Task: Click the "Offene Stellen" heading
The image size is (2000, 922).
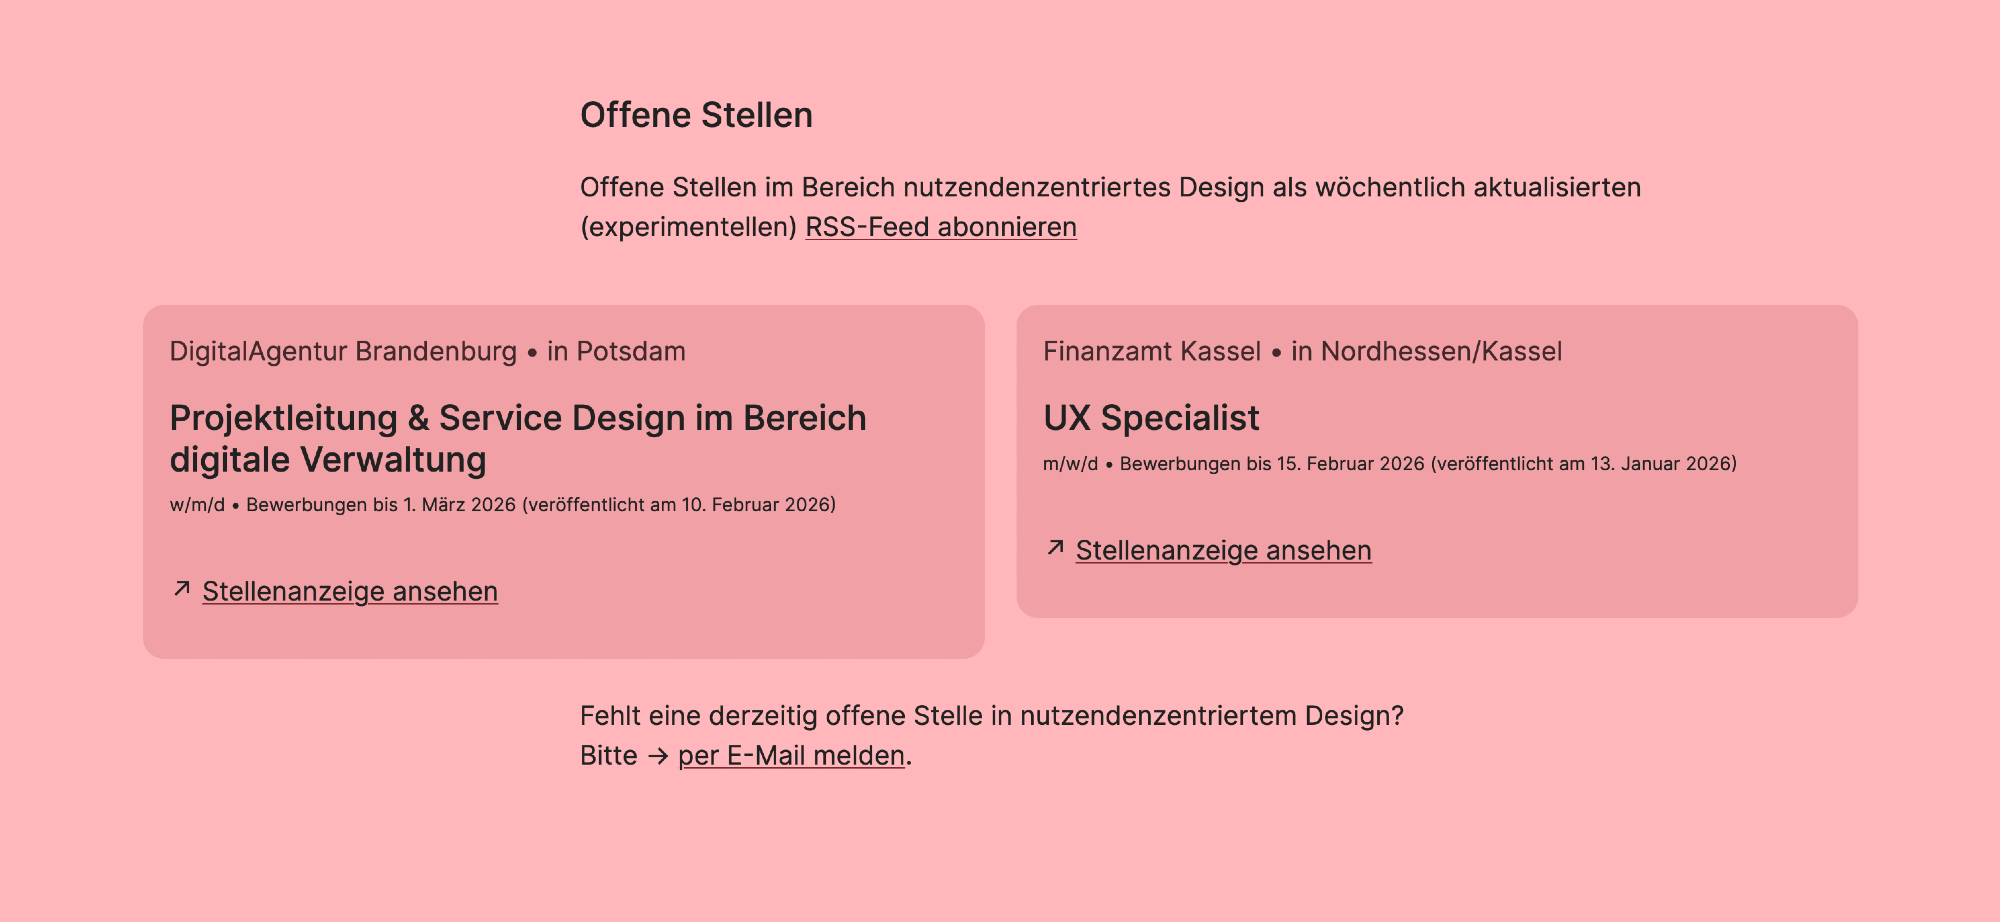Action: 696,115
